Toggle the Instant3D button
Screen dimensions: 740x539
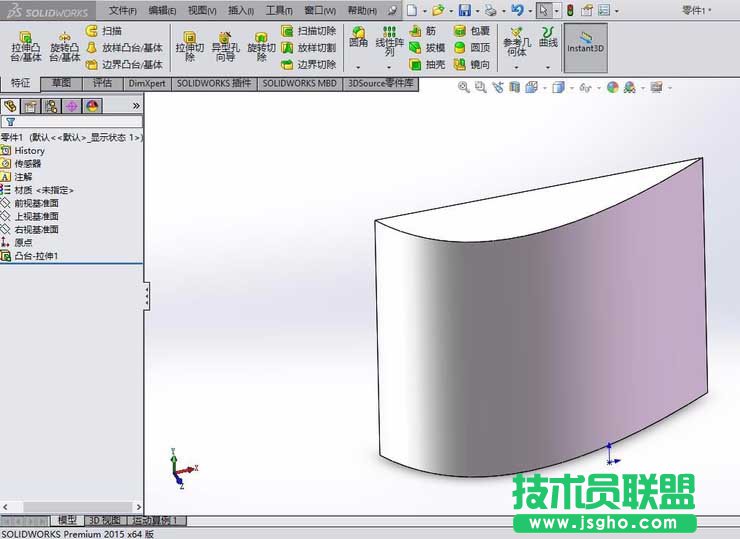[x=585, y=47]
